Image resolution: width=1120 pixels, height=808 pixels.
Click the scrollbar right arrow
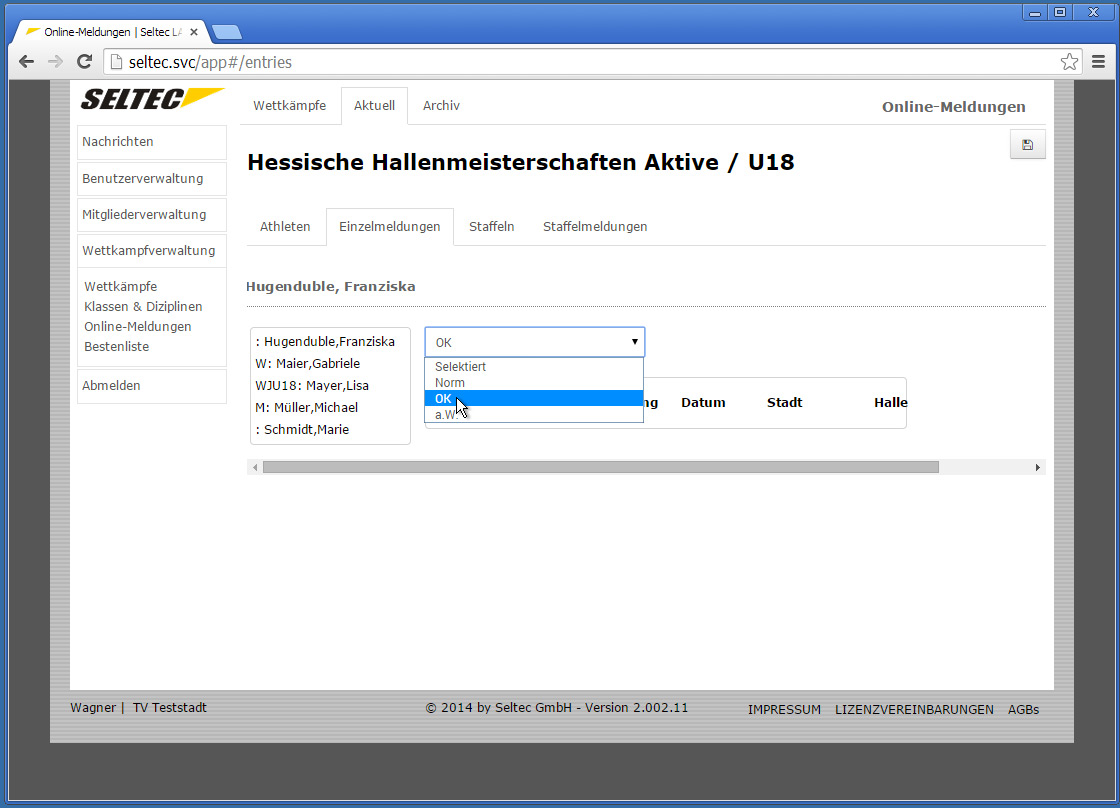point(1038,467)
